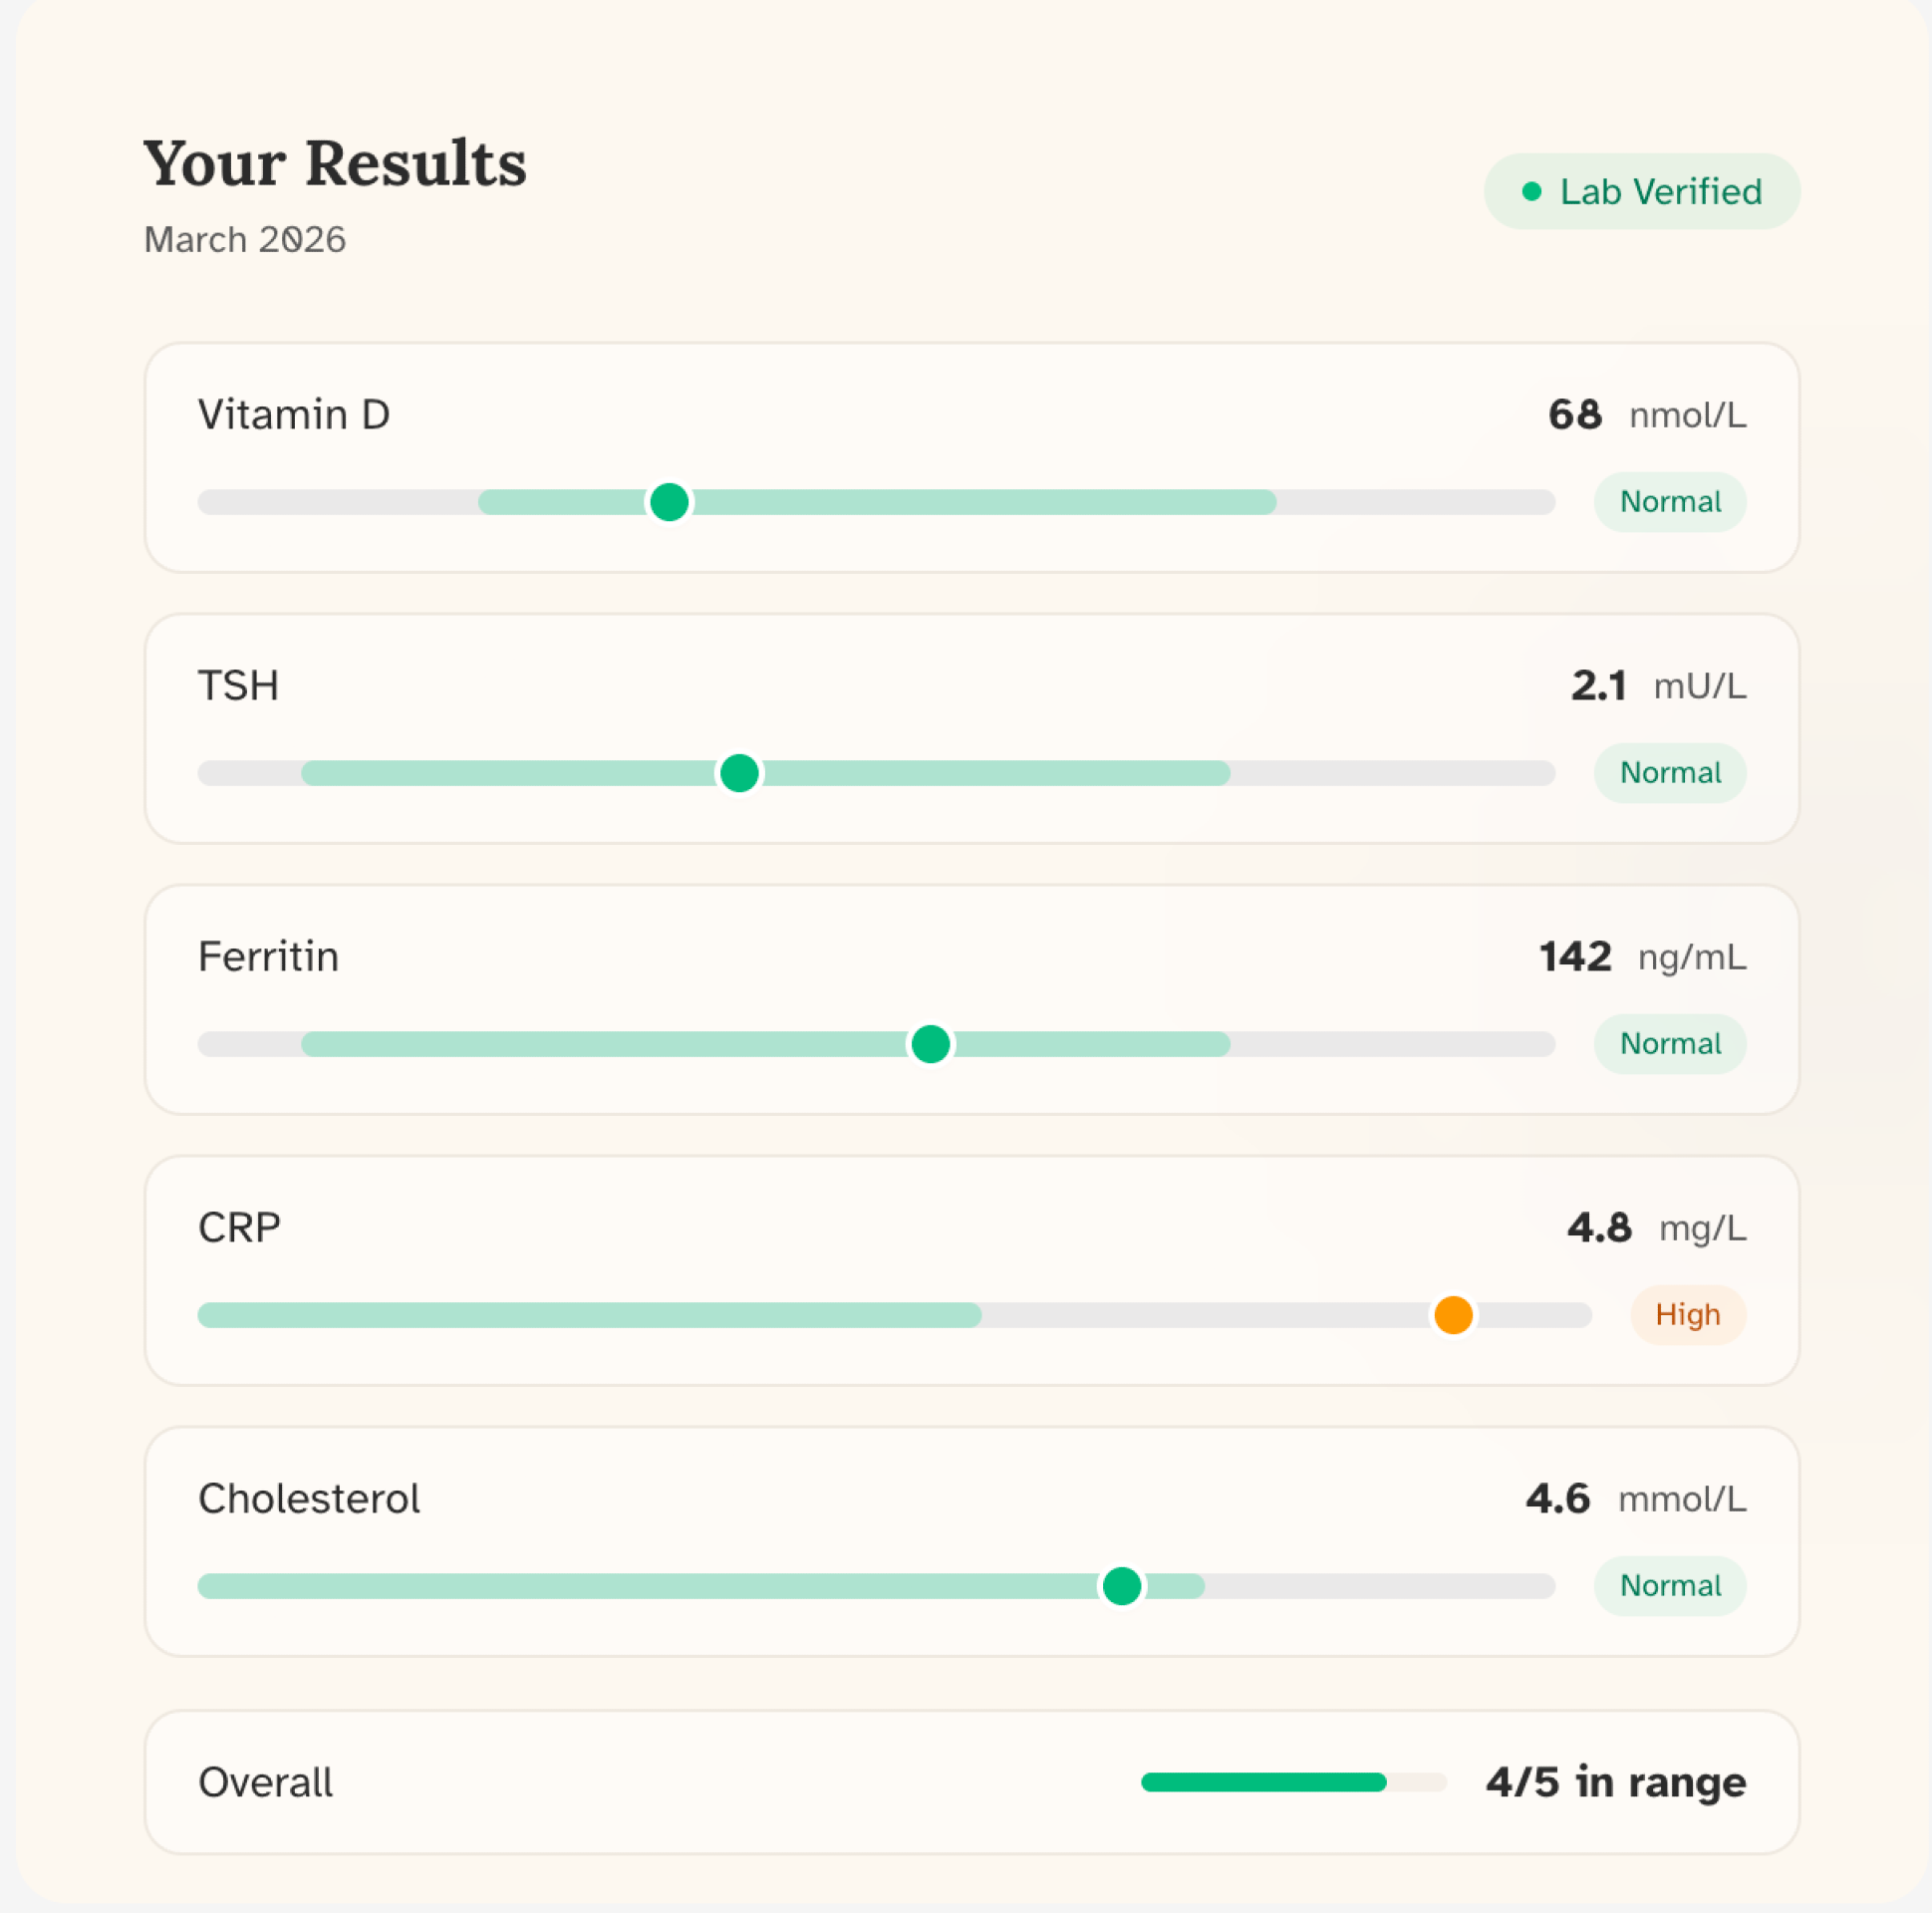Click the Ferritin 142 value
Screen dimensions: 1932x1913
pos(1575,957)
